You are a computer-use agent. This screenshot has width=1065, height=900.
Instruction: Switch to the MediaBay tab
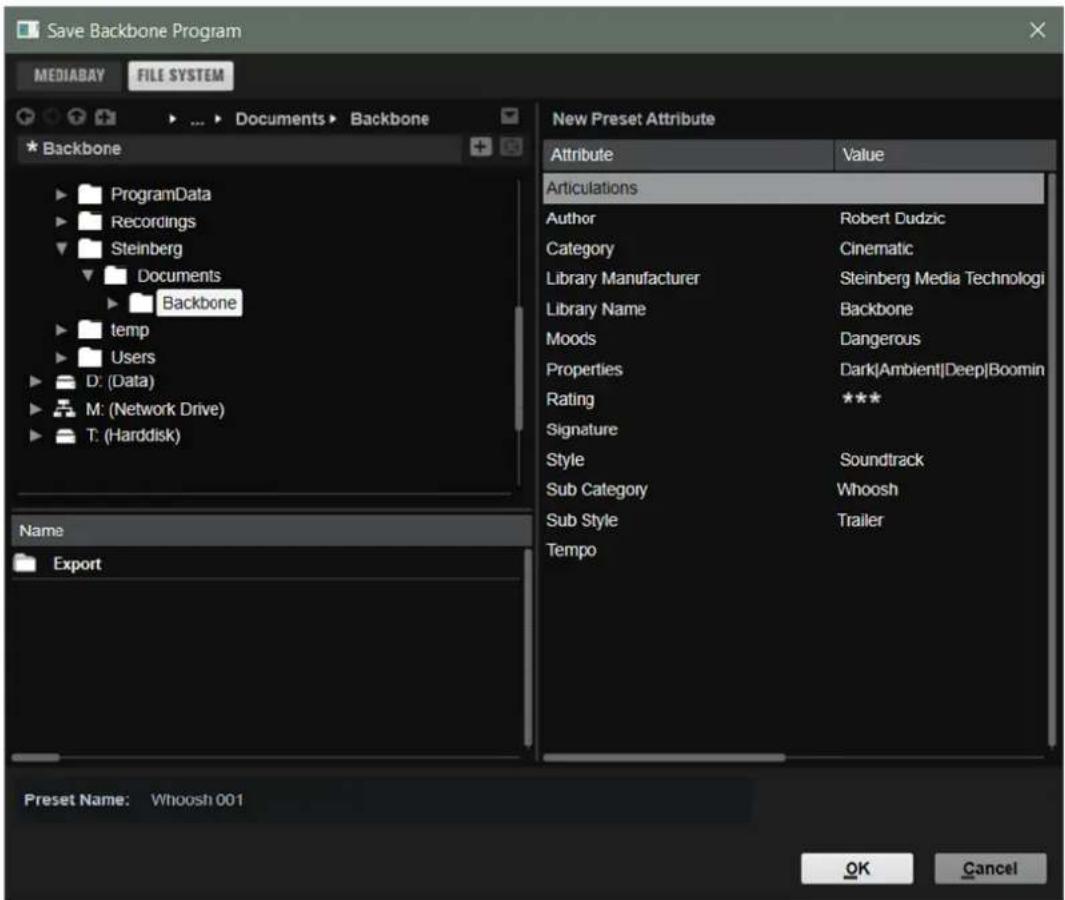(x=69, y=75)
